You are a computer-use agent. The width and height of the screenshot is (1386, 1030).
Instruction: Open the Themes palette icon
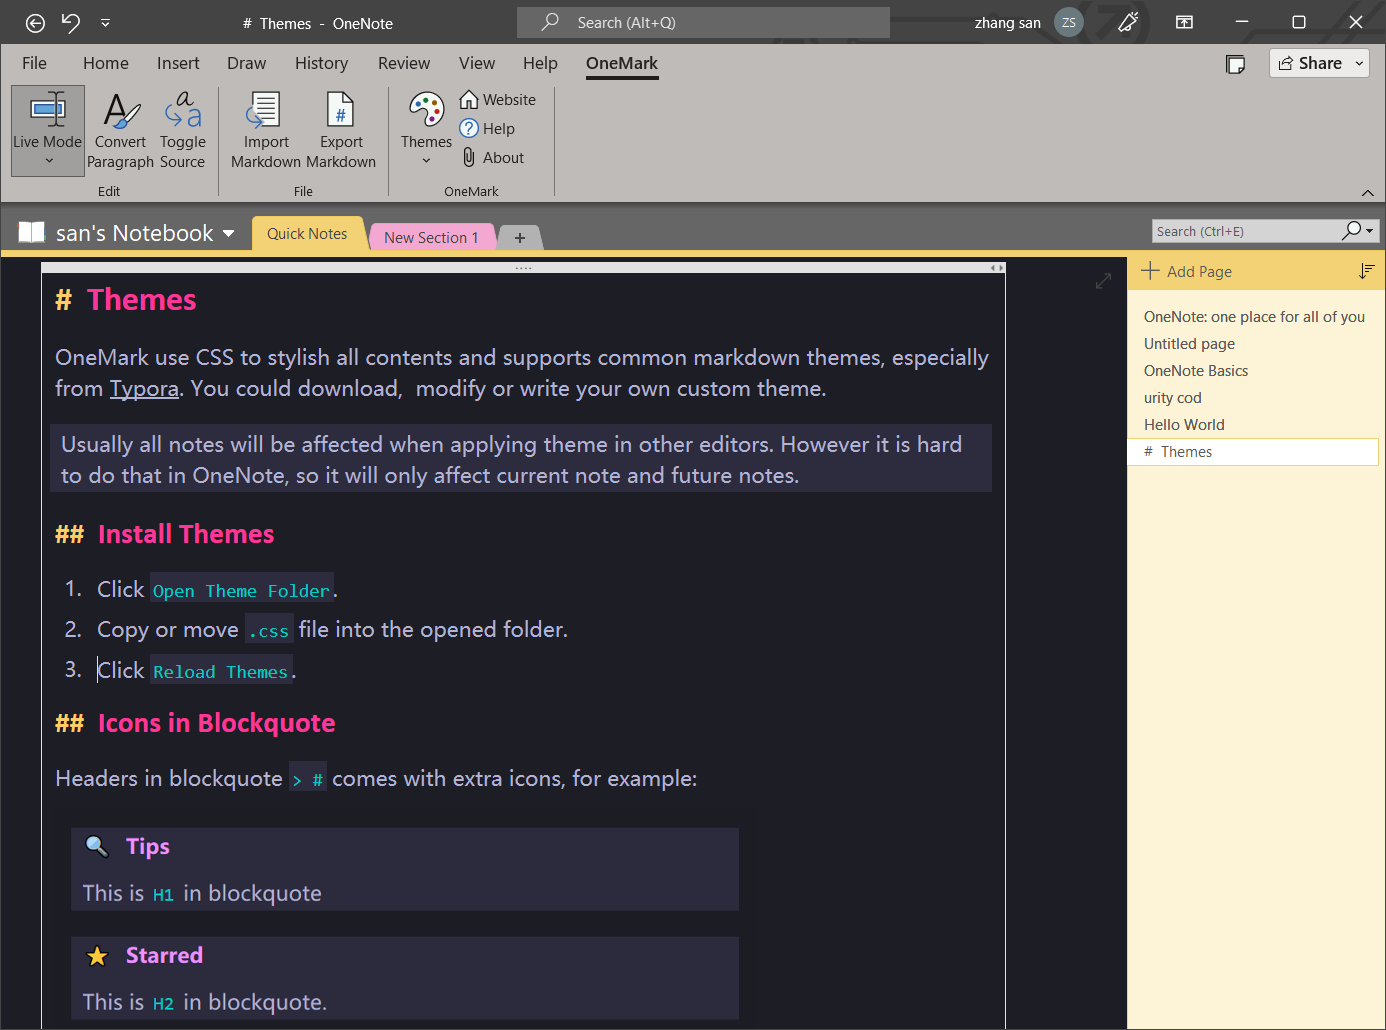[x=427, y=110]
